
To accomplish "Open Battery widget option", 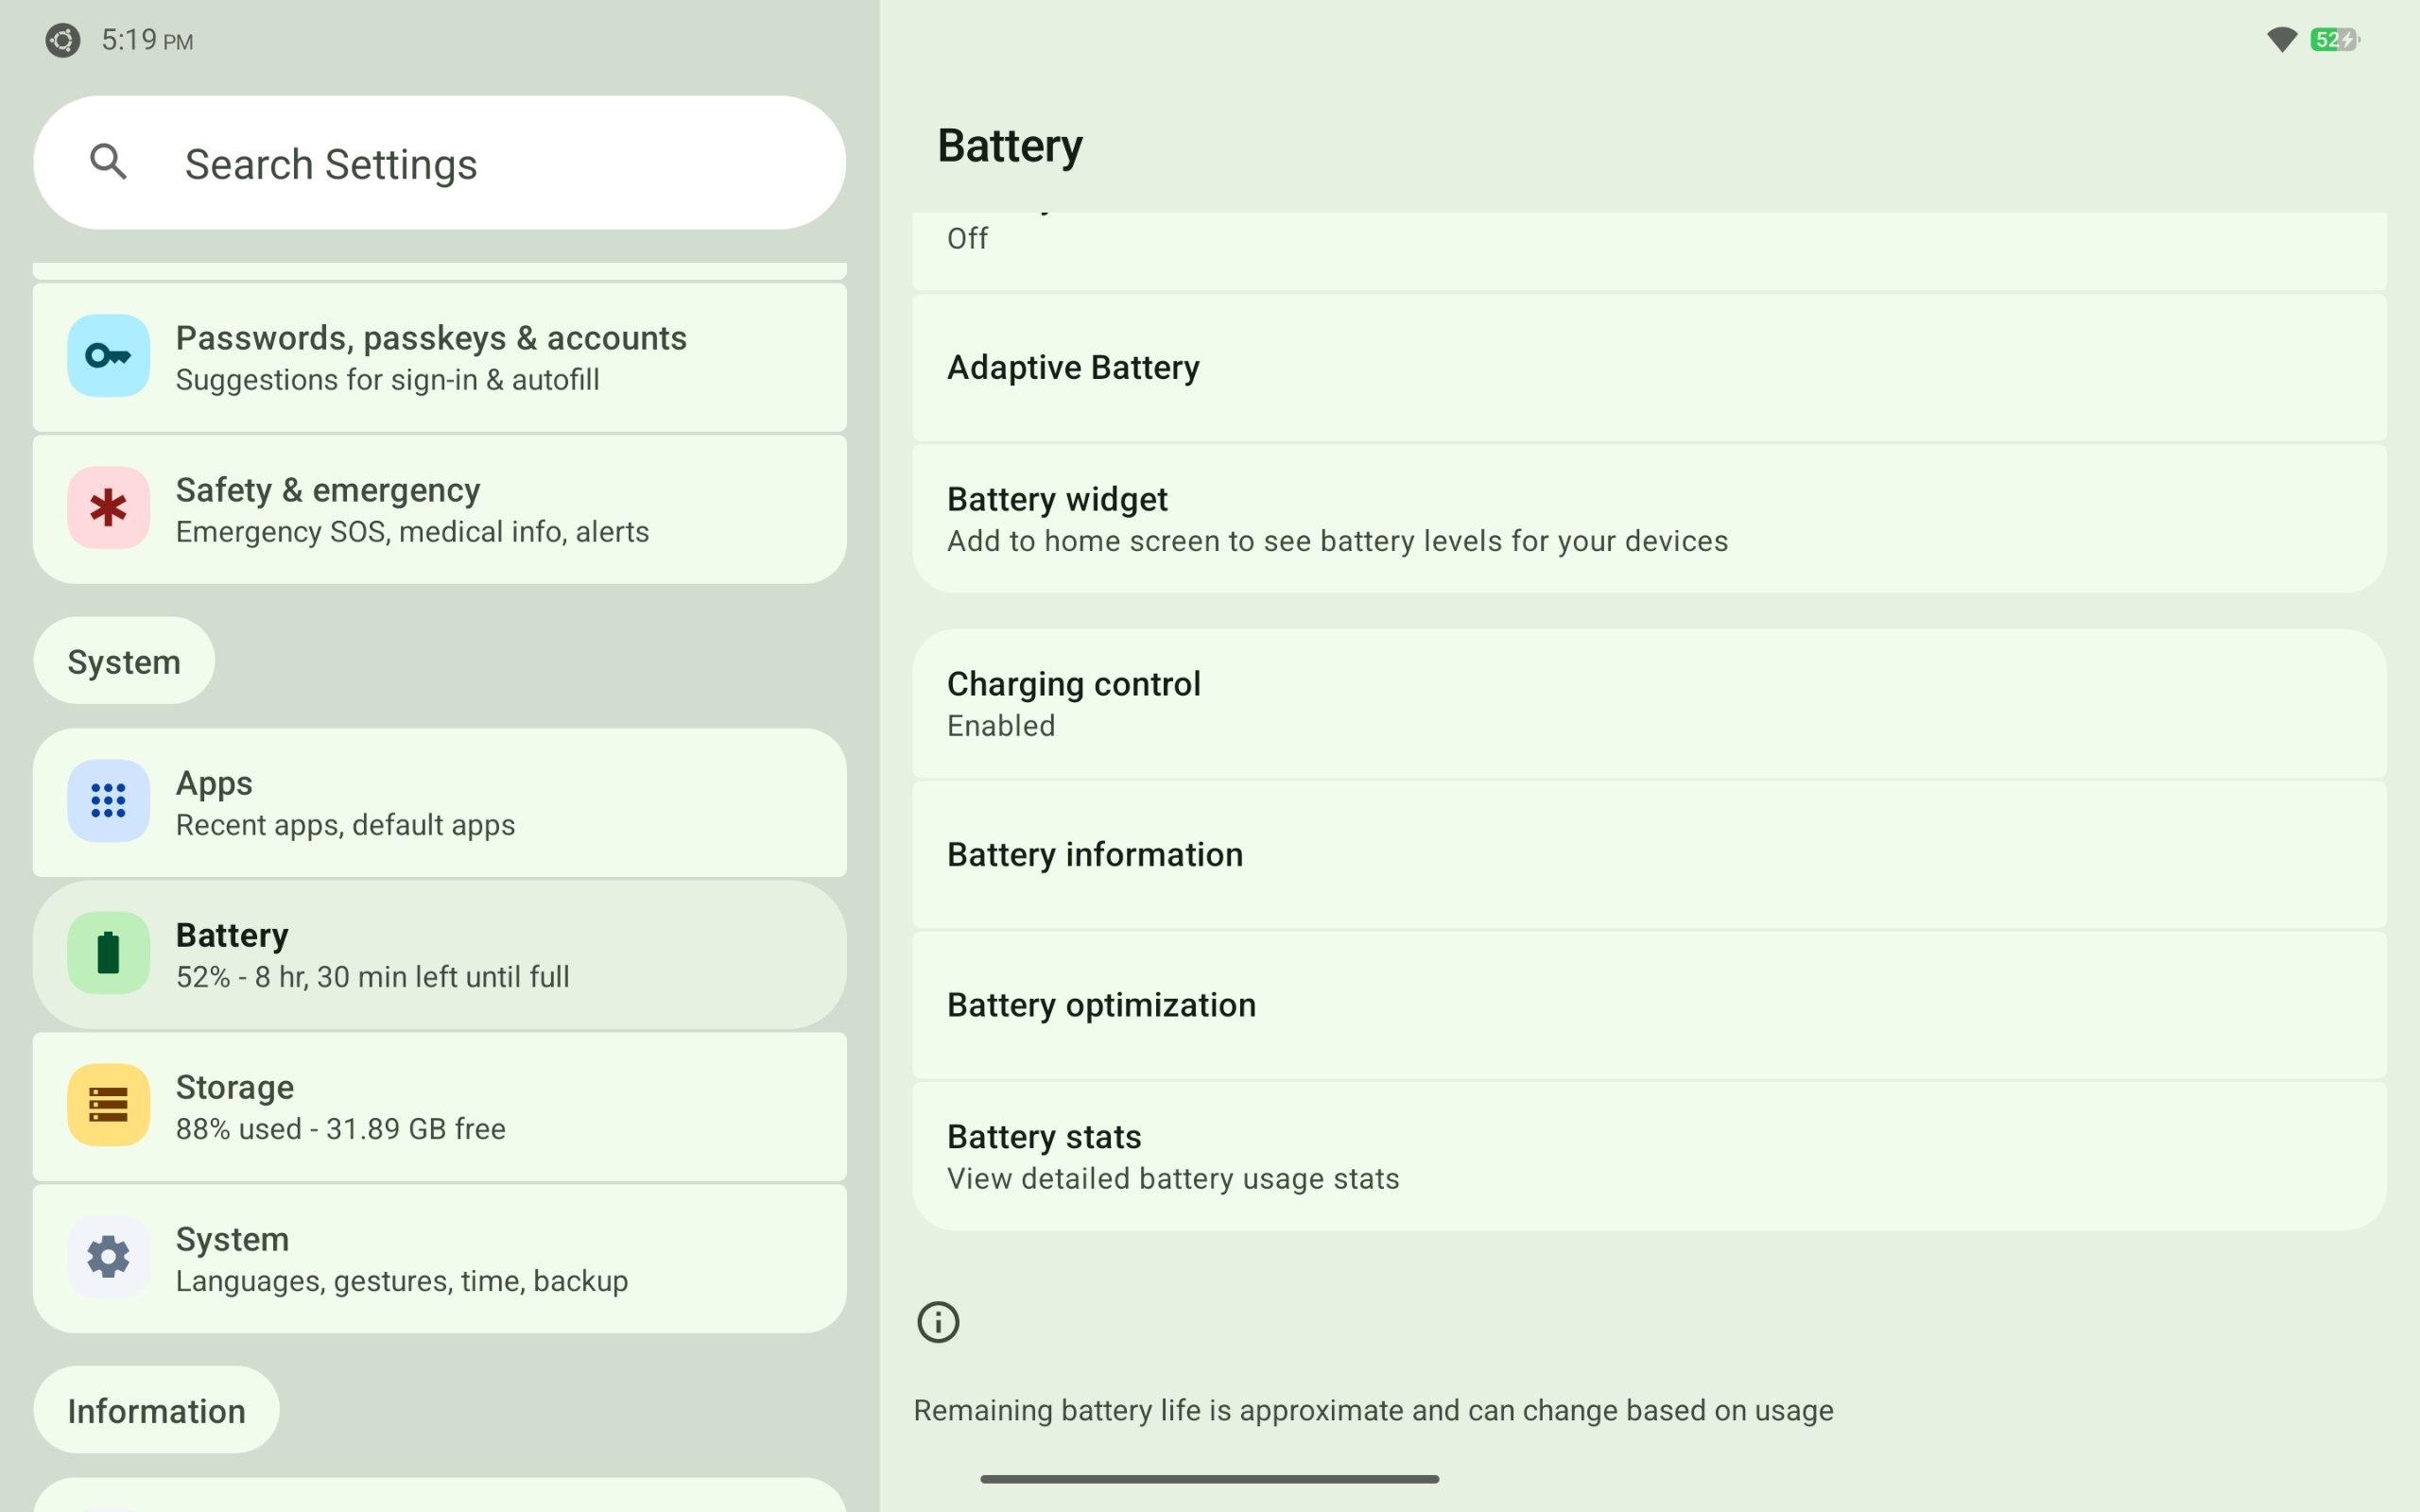I will tap(1648, 519).
